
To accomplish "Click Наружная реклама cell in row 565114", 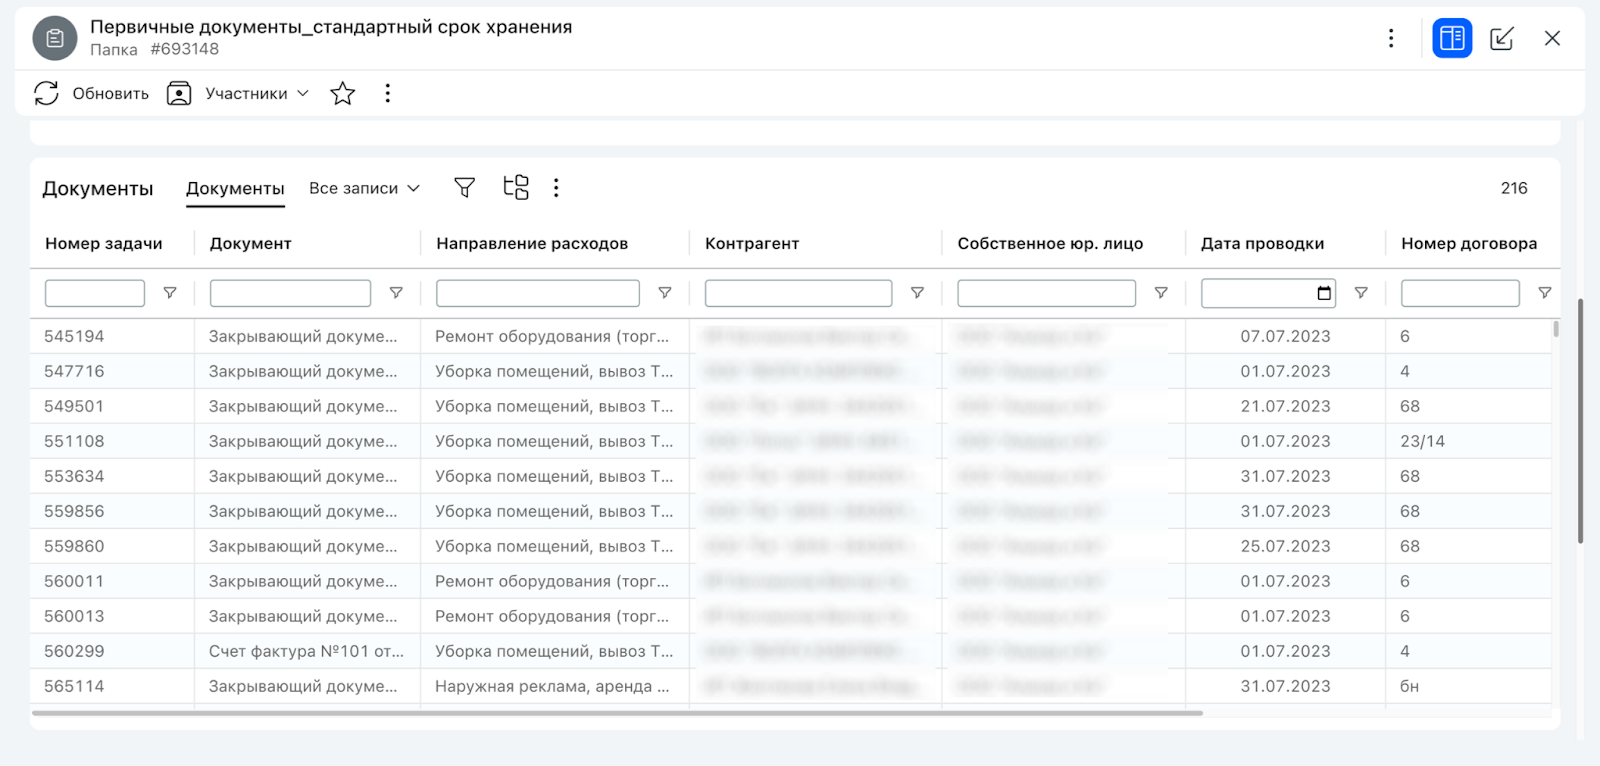I will (552, 686).
